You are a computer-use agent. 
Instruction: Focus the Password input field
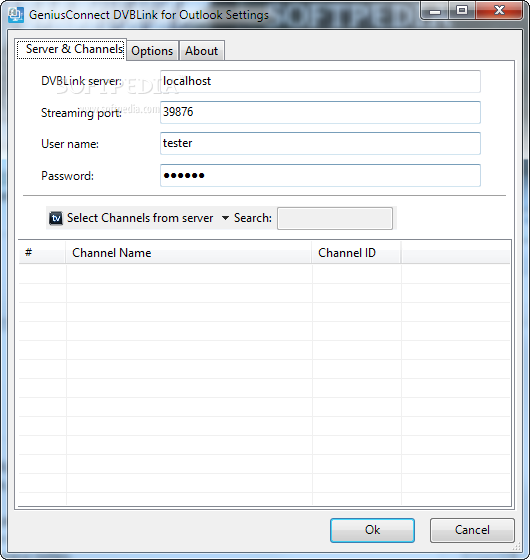click(x=320, y=175)
